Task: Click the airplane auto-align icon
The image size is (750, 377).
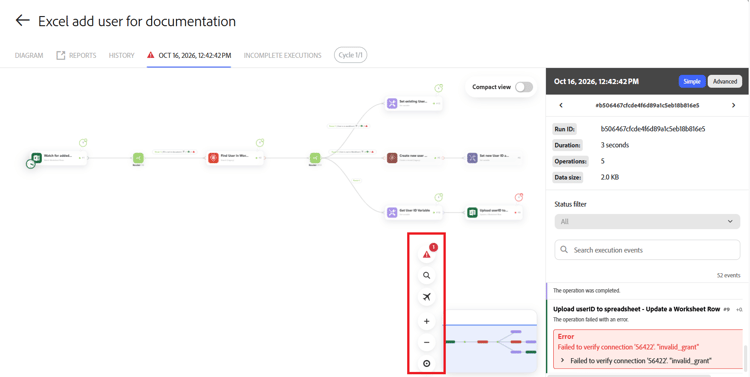Action: point(427,297)
